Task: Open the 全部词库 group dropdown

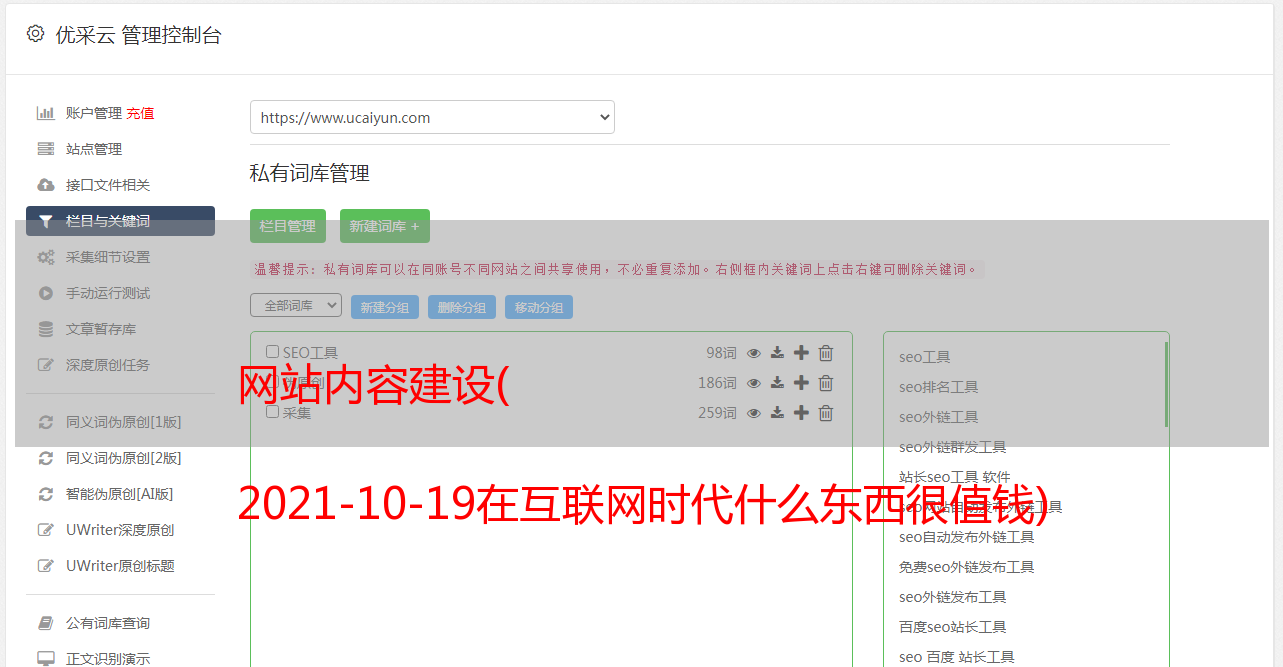Action: (x=296, y=305)
